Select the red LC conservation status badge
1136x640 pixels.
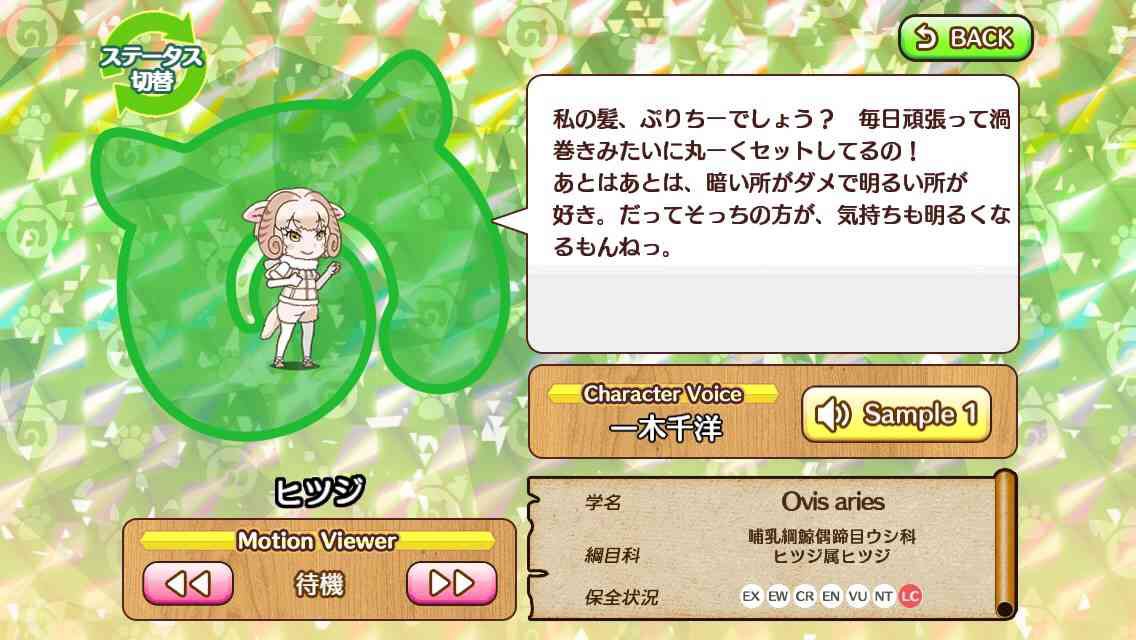click(911, 597)
